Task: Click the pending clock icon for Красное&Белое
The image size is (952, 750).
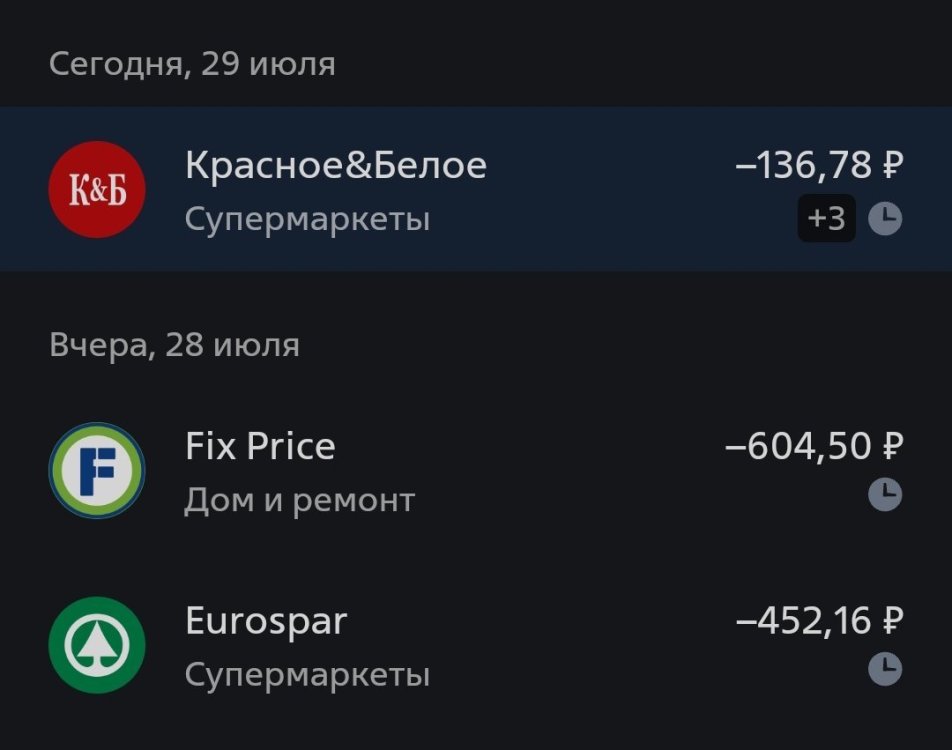Action: 884,218
